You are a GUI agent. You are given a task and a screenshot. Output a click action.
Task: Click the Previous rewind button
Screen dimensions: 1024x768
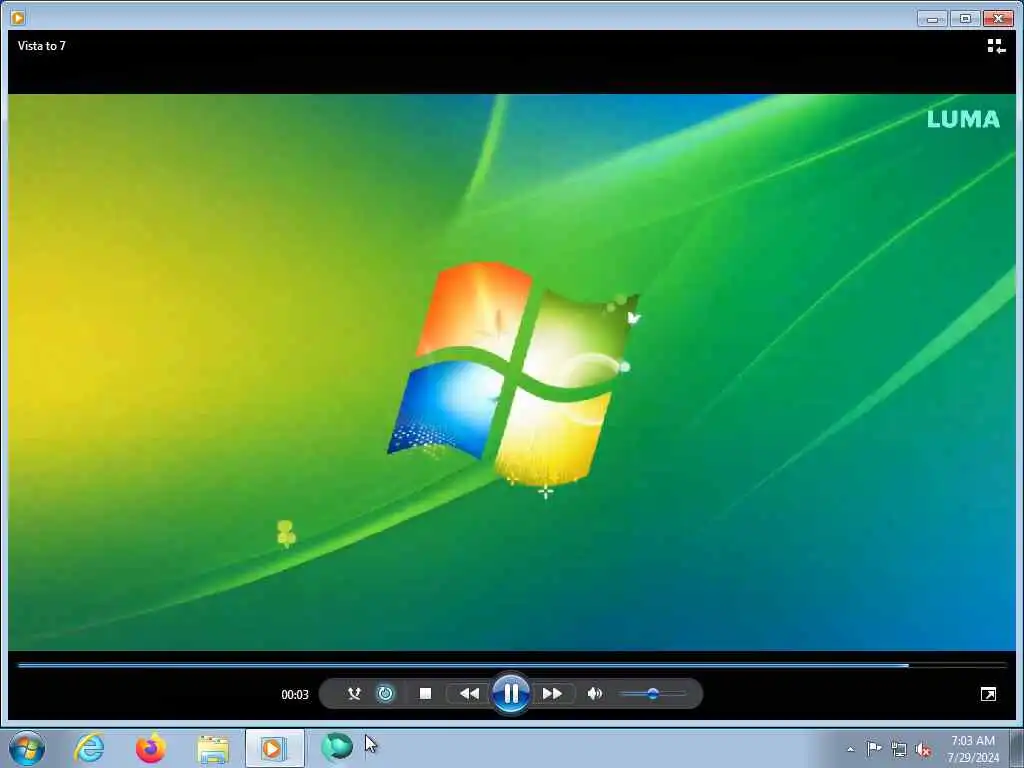point(469,694)
